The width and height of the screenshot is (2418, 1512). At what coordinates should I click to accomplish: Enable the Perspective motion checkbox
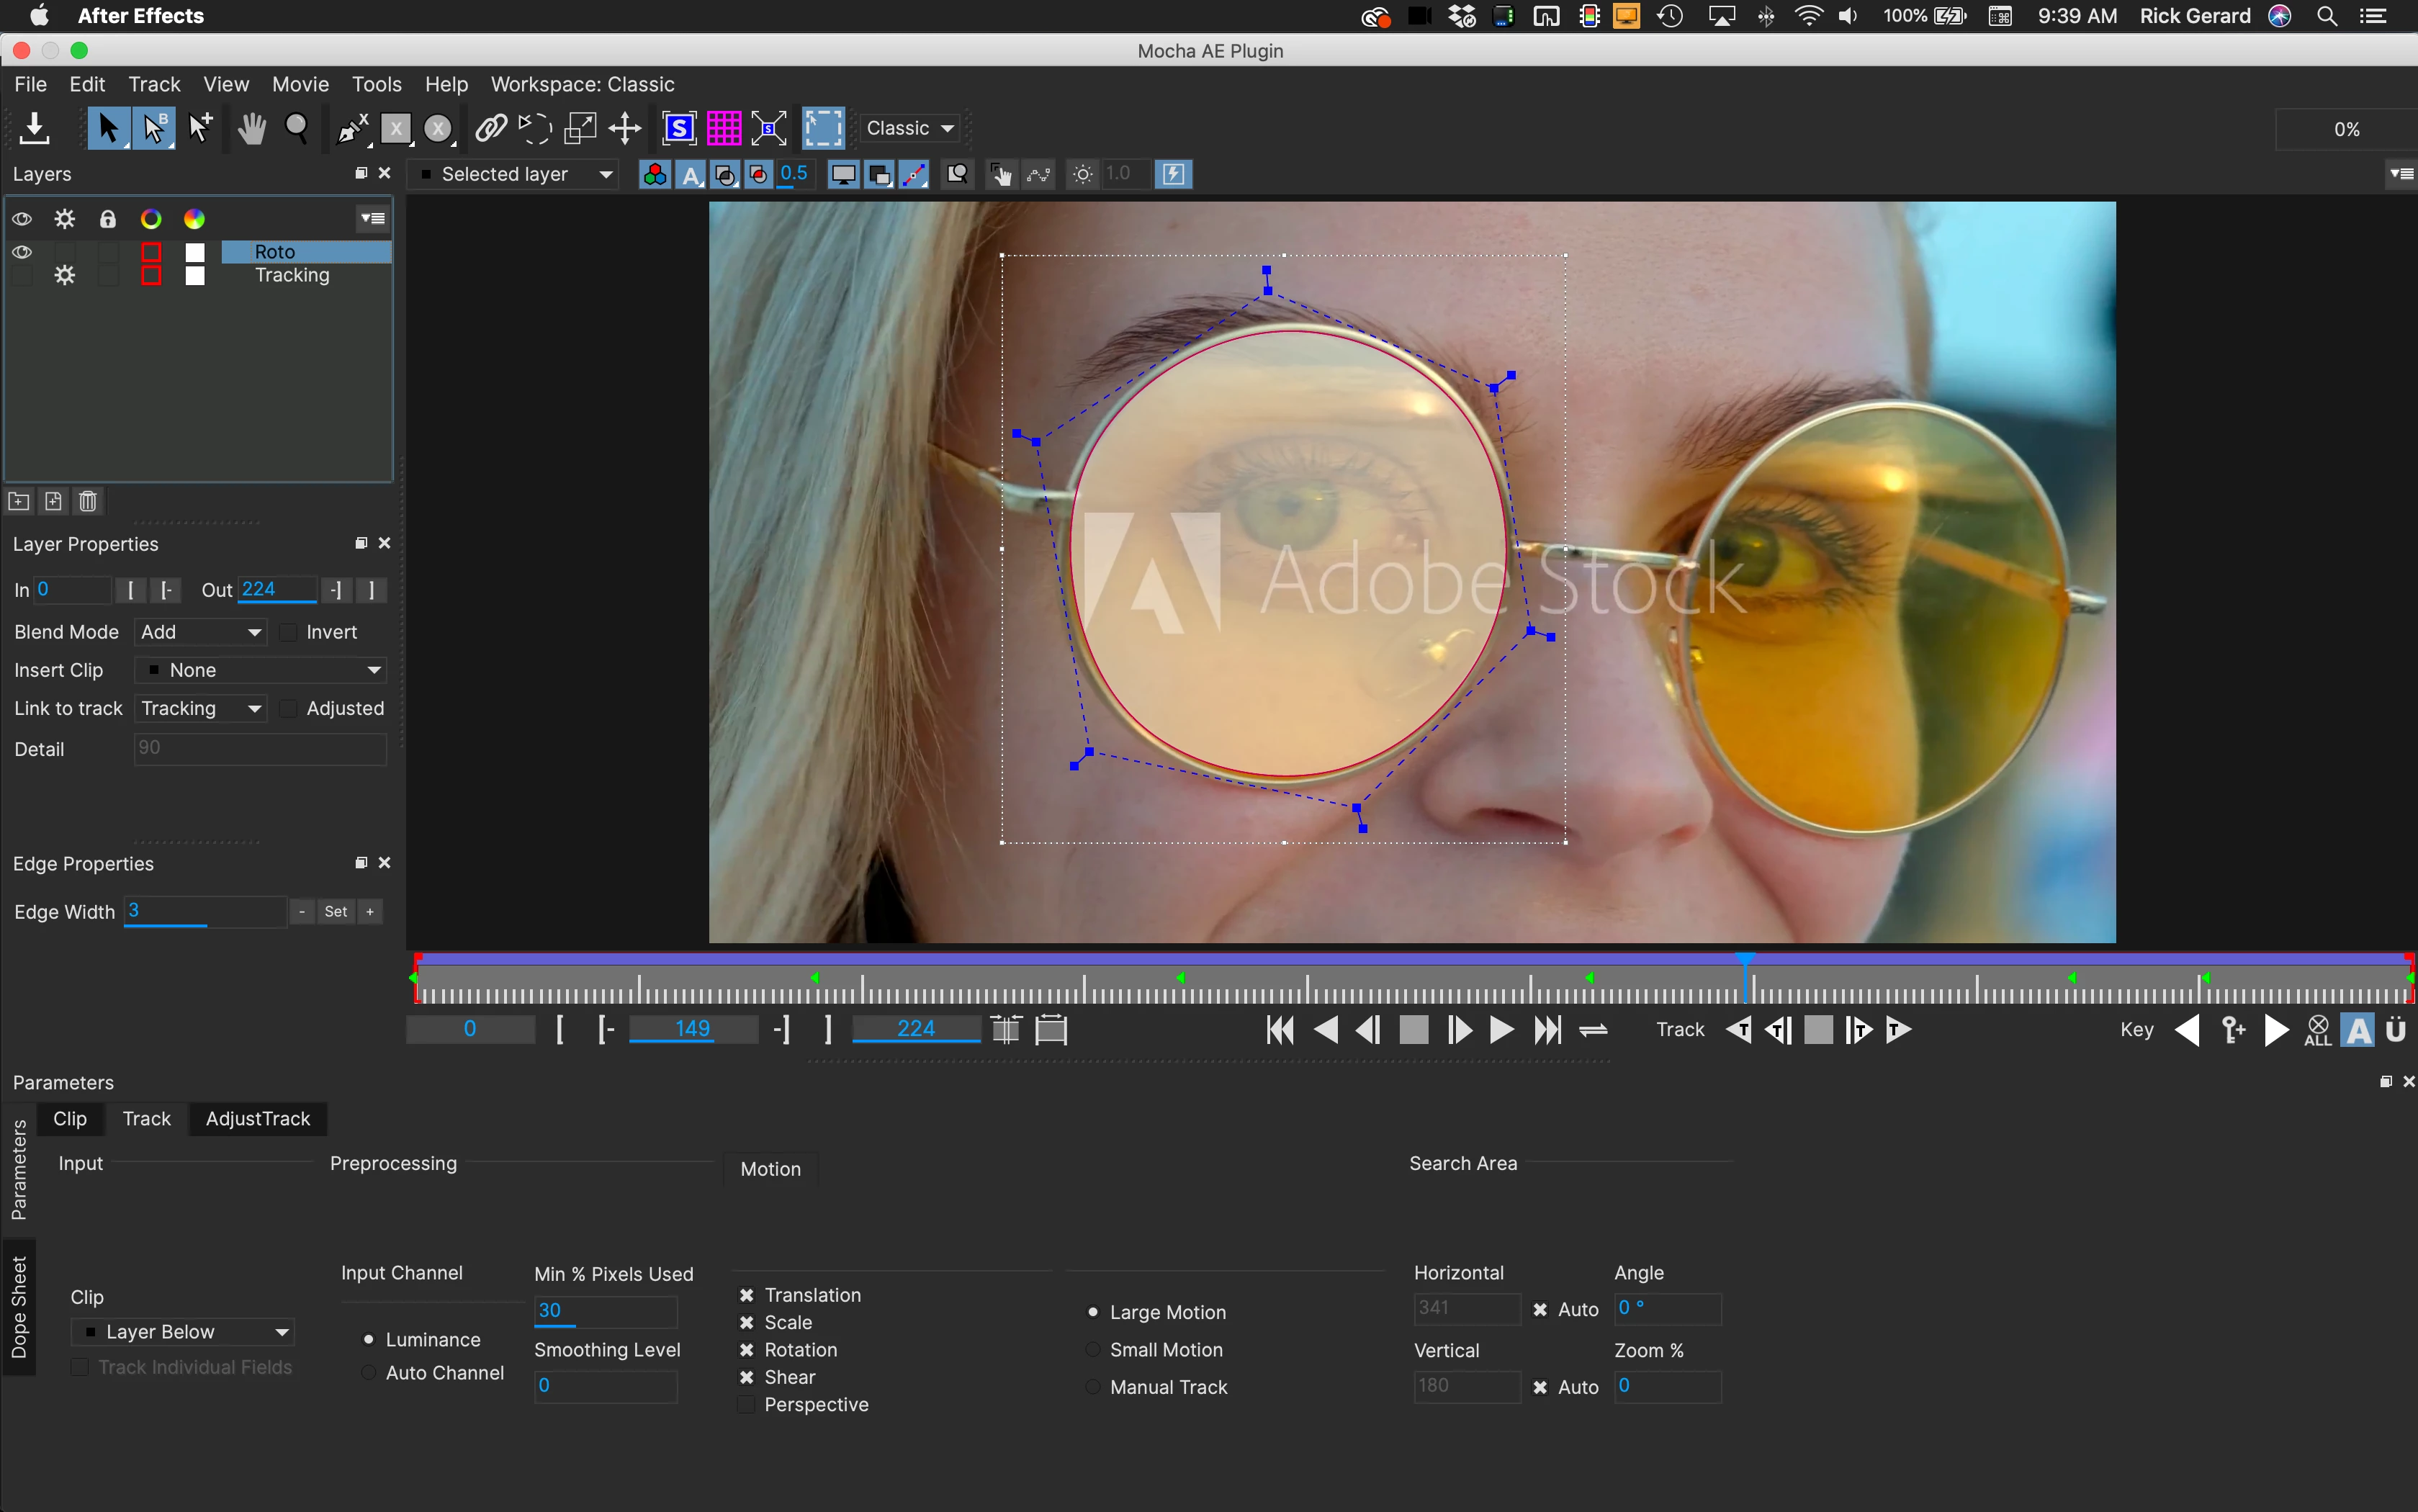(x=746, y=1405)
